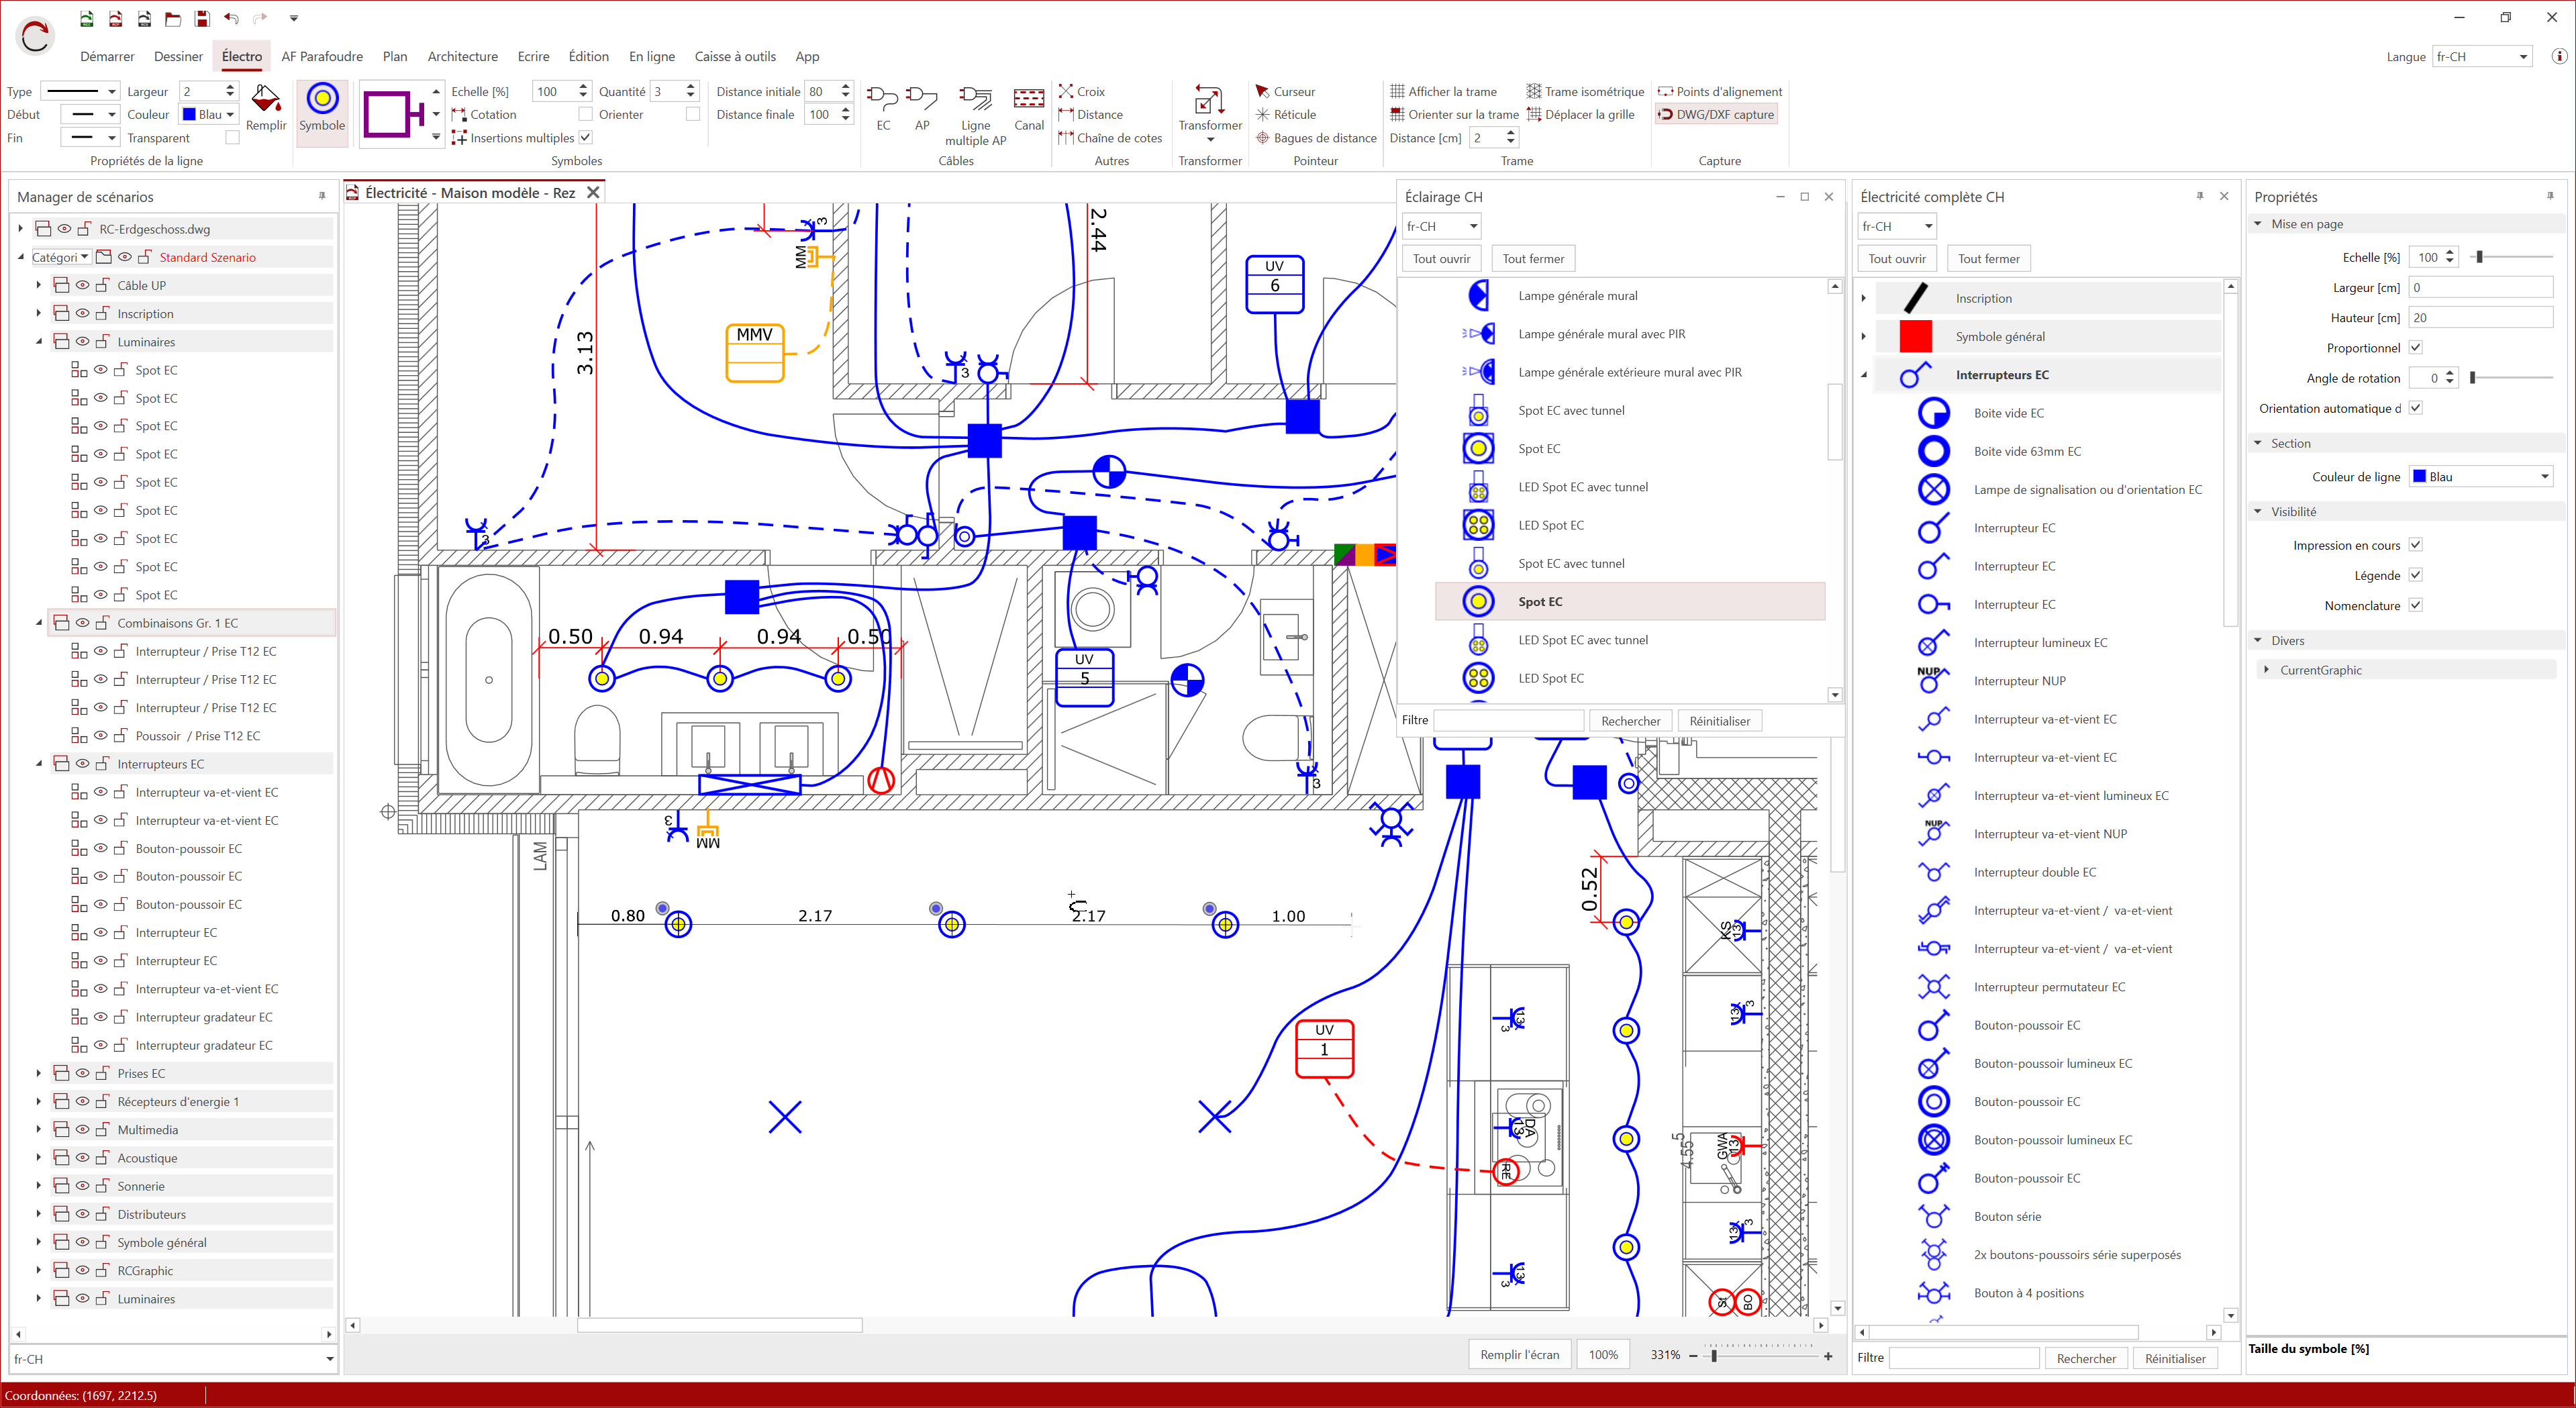Uncheck the Proportionnel checkbox
Image resolution: width=2576 pixels, height=1408 pixels.
(x=2415, y=348)
